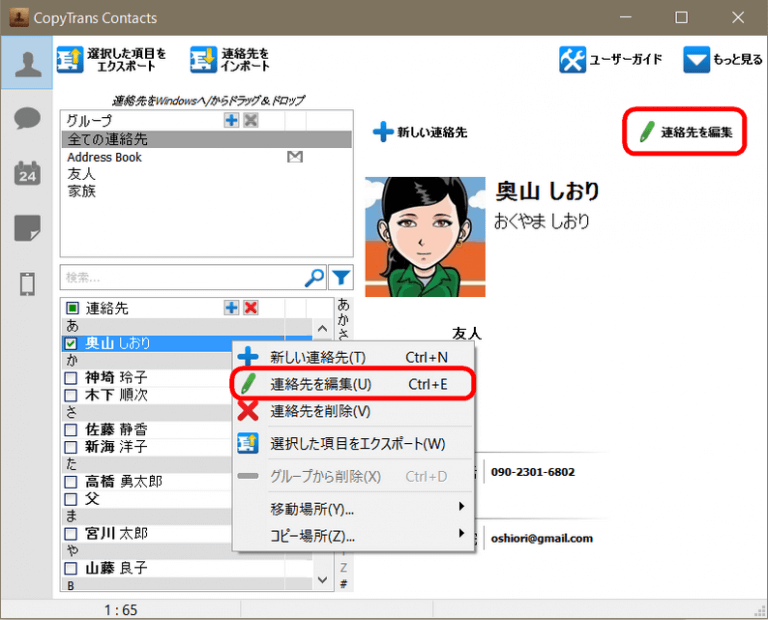Click the magnifier search icon
This screenshot has height=620, width=768.
314,278
